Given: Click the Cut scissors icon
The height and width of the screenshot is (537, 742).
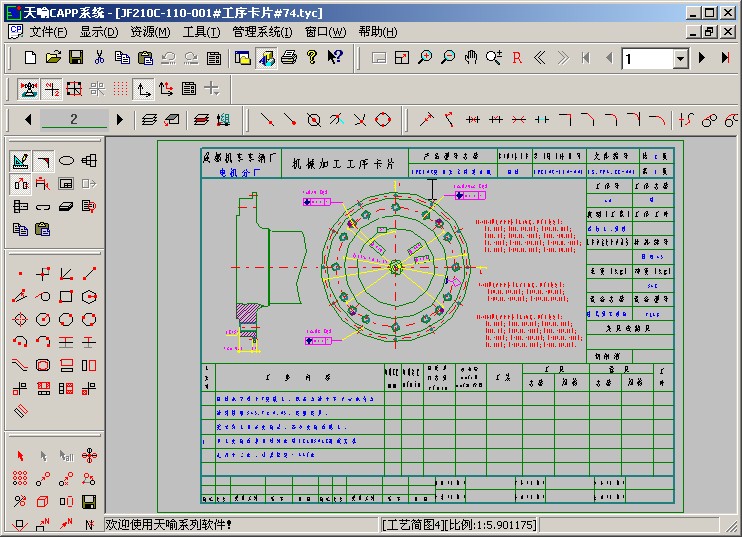Looking at the screenshot, I should [x=99, y=58].
